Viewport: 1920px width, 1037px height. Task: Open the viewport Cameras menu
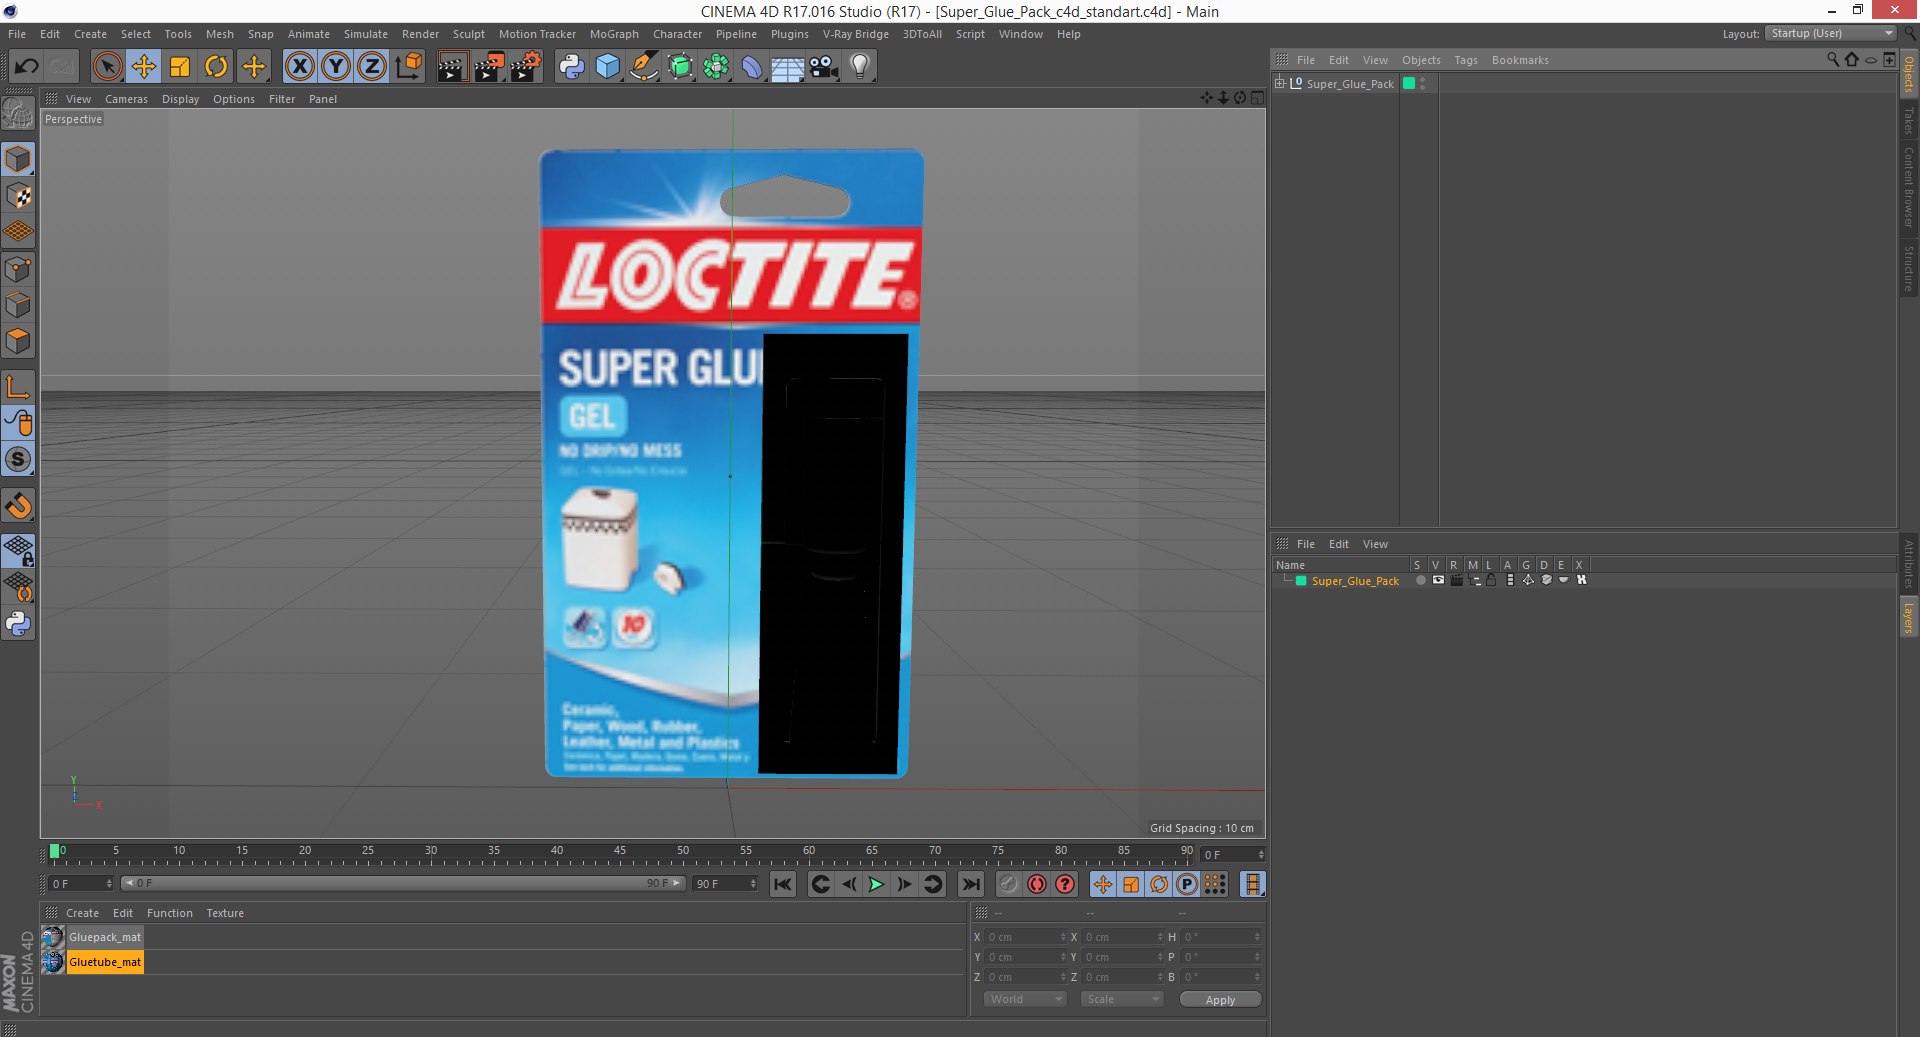126,99
